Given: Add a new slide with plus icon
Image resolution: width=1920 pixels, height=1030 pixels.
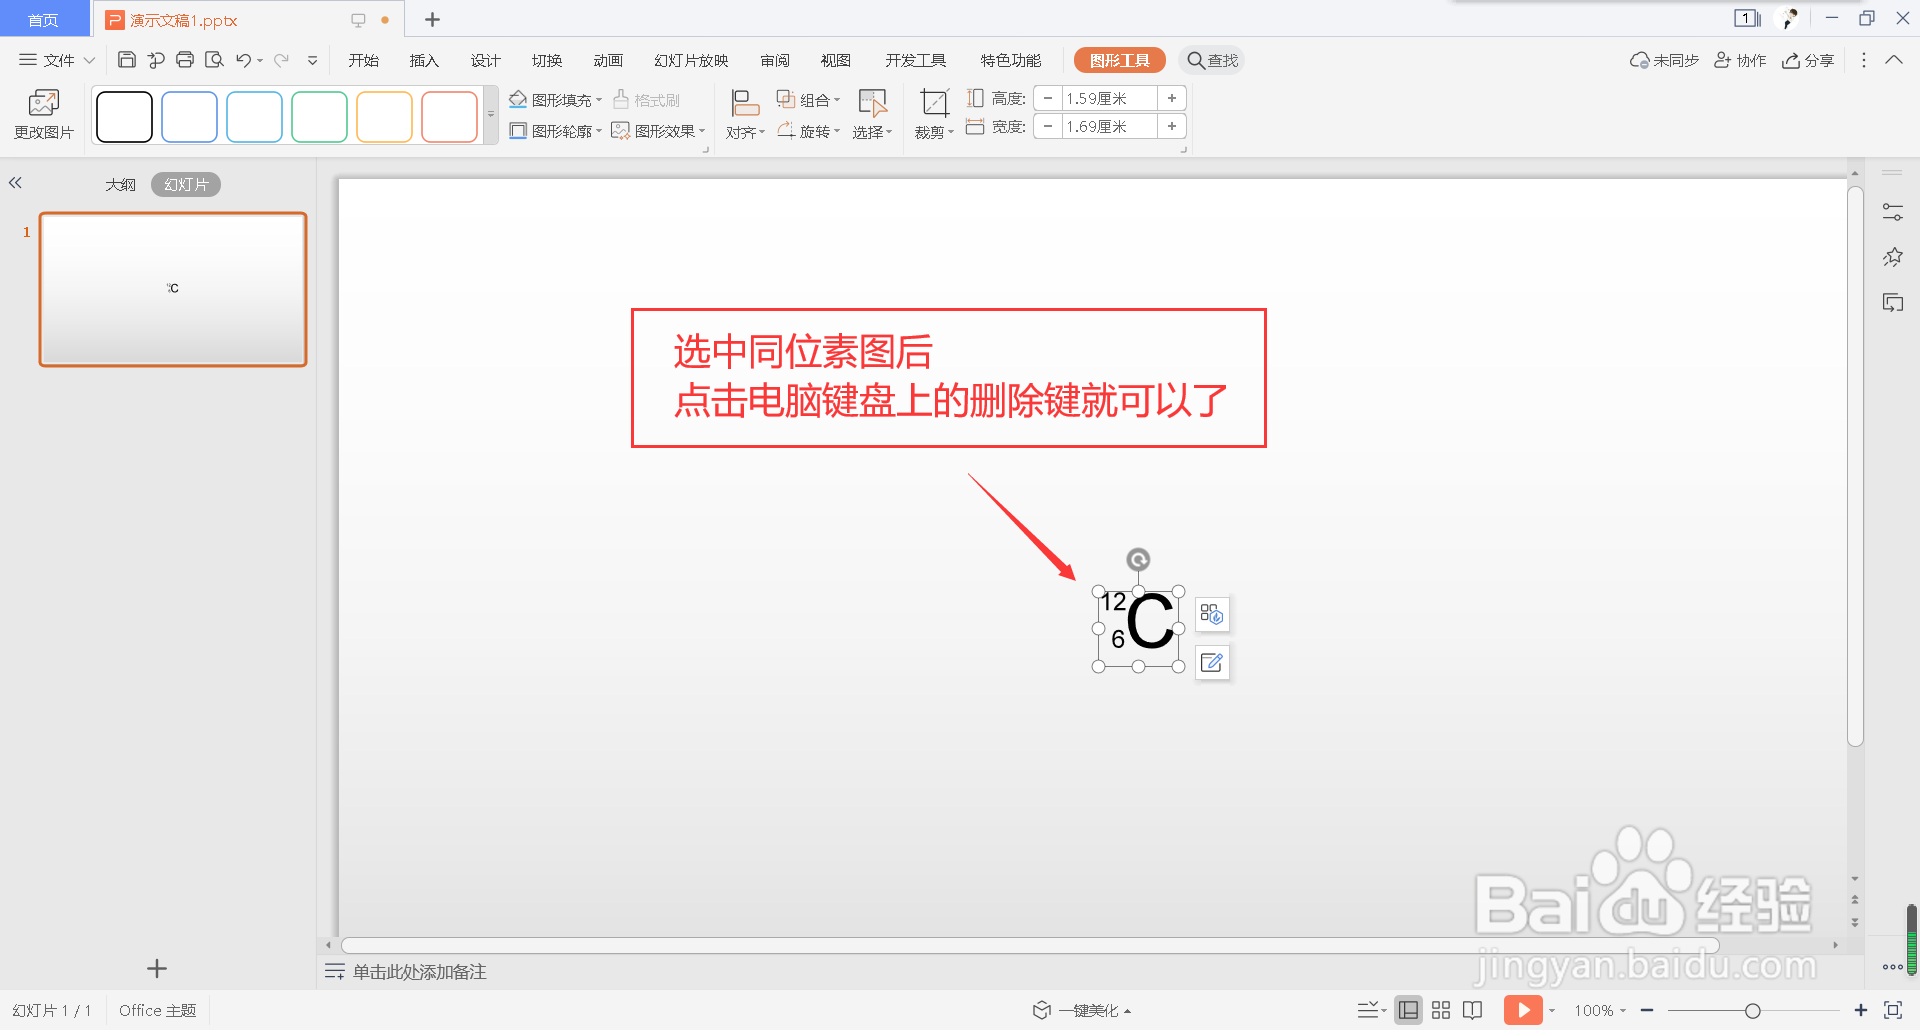Looking at the screenshot, I should [x=157, y=968].
